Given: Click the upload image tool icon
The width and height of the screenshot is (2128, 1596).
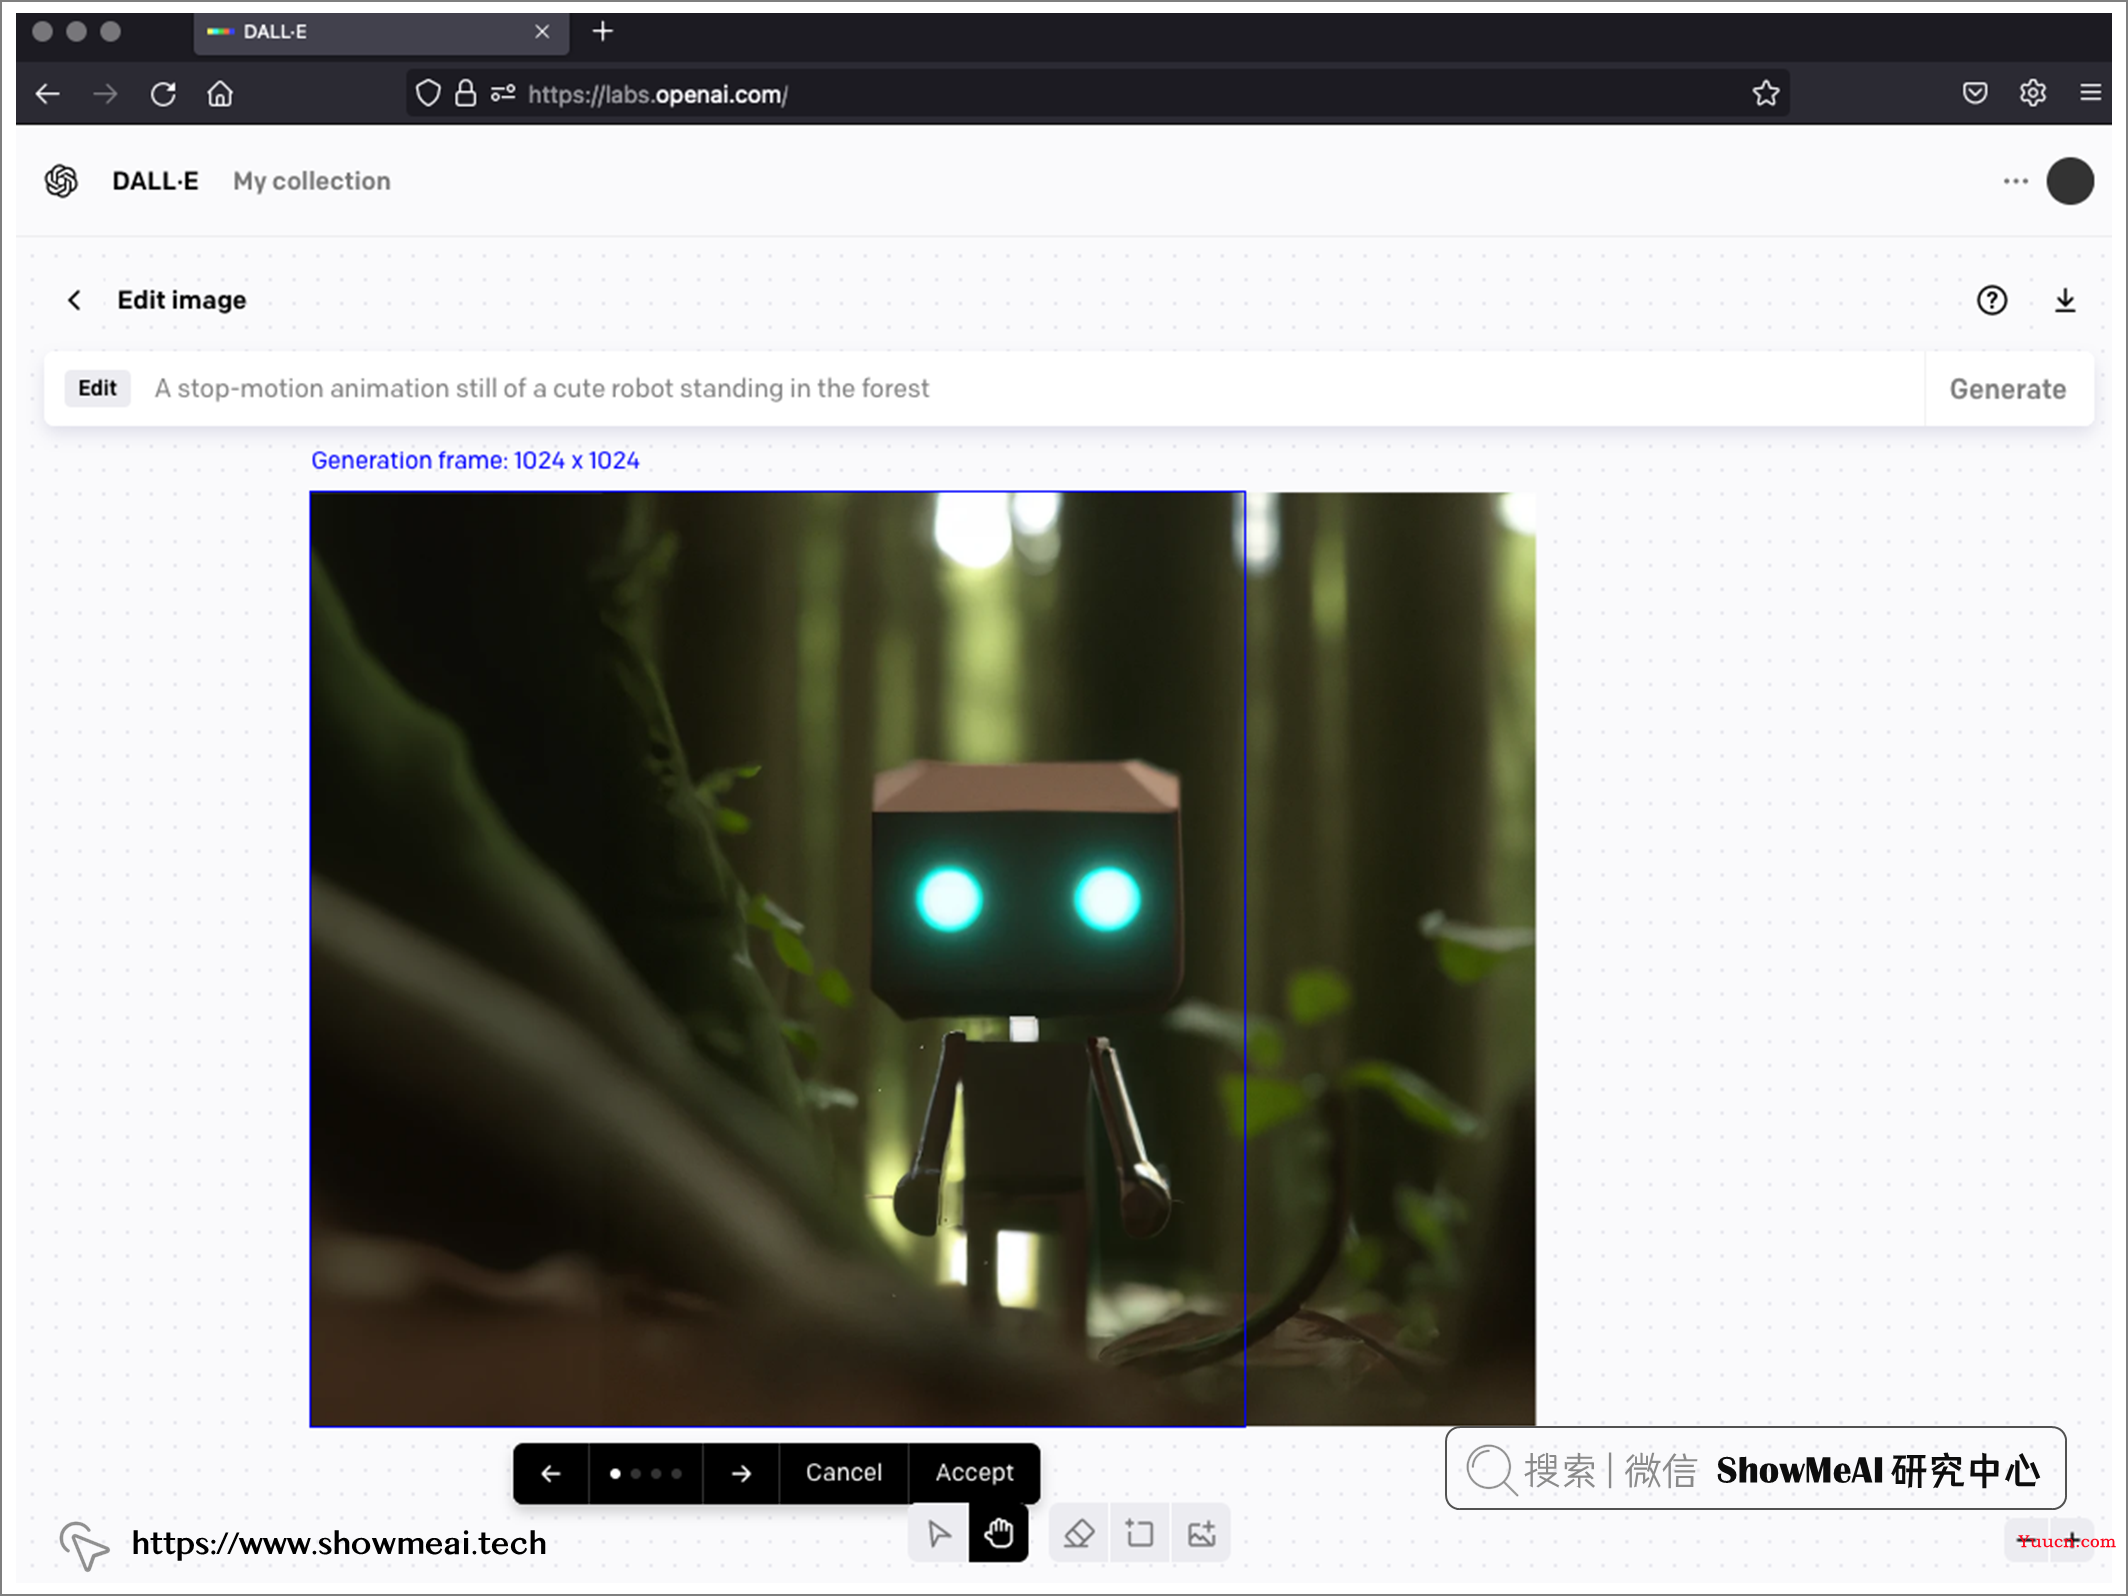Looking at the screenshot, I should click(1200, 1534).
